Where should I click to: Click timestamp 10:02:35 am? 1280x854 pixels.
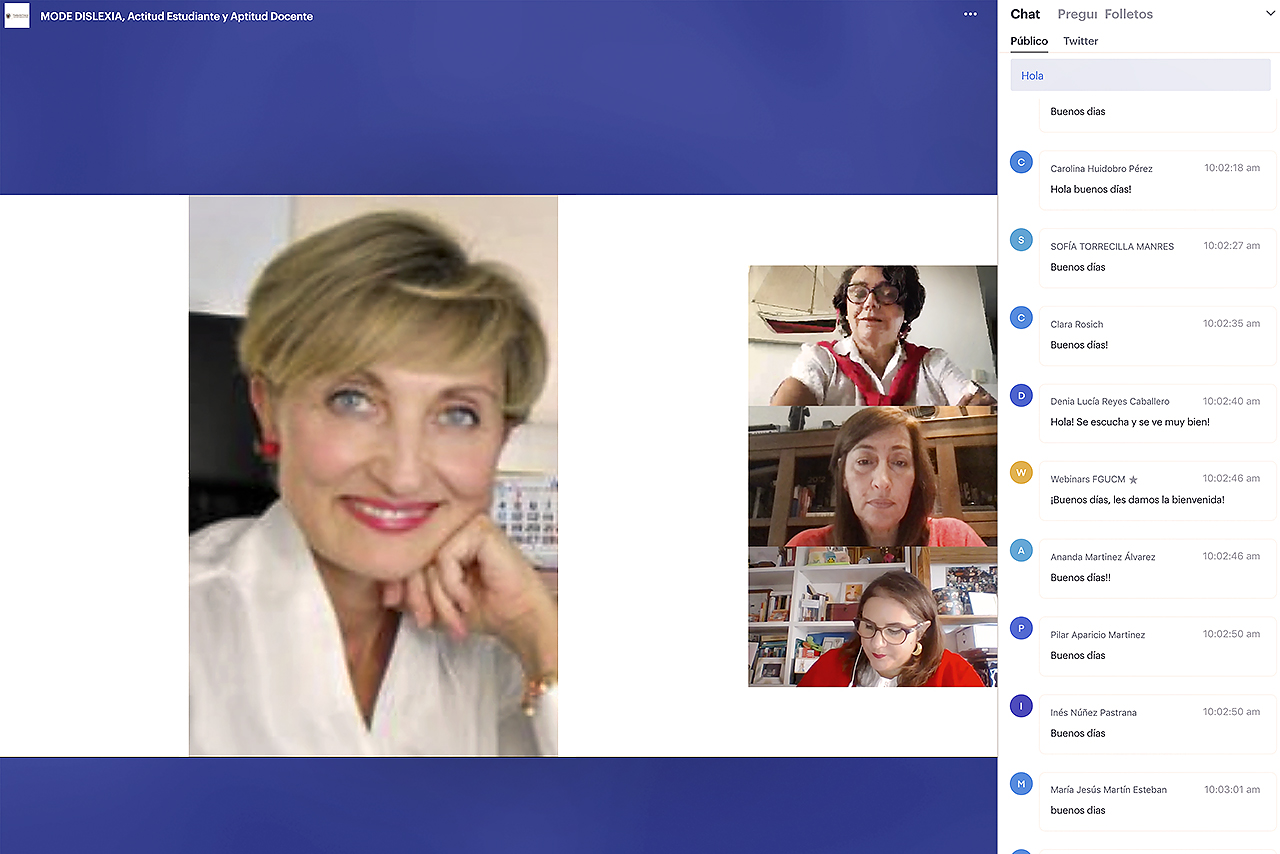pyautogui.click(x=1232, y=323)
